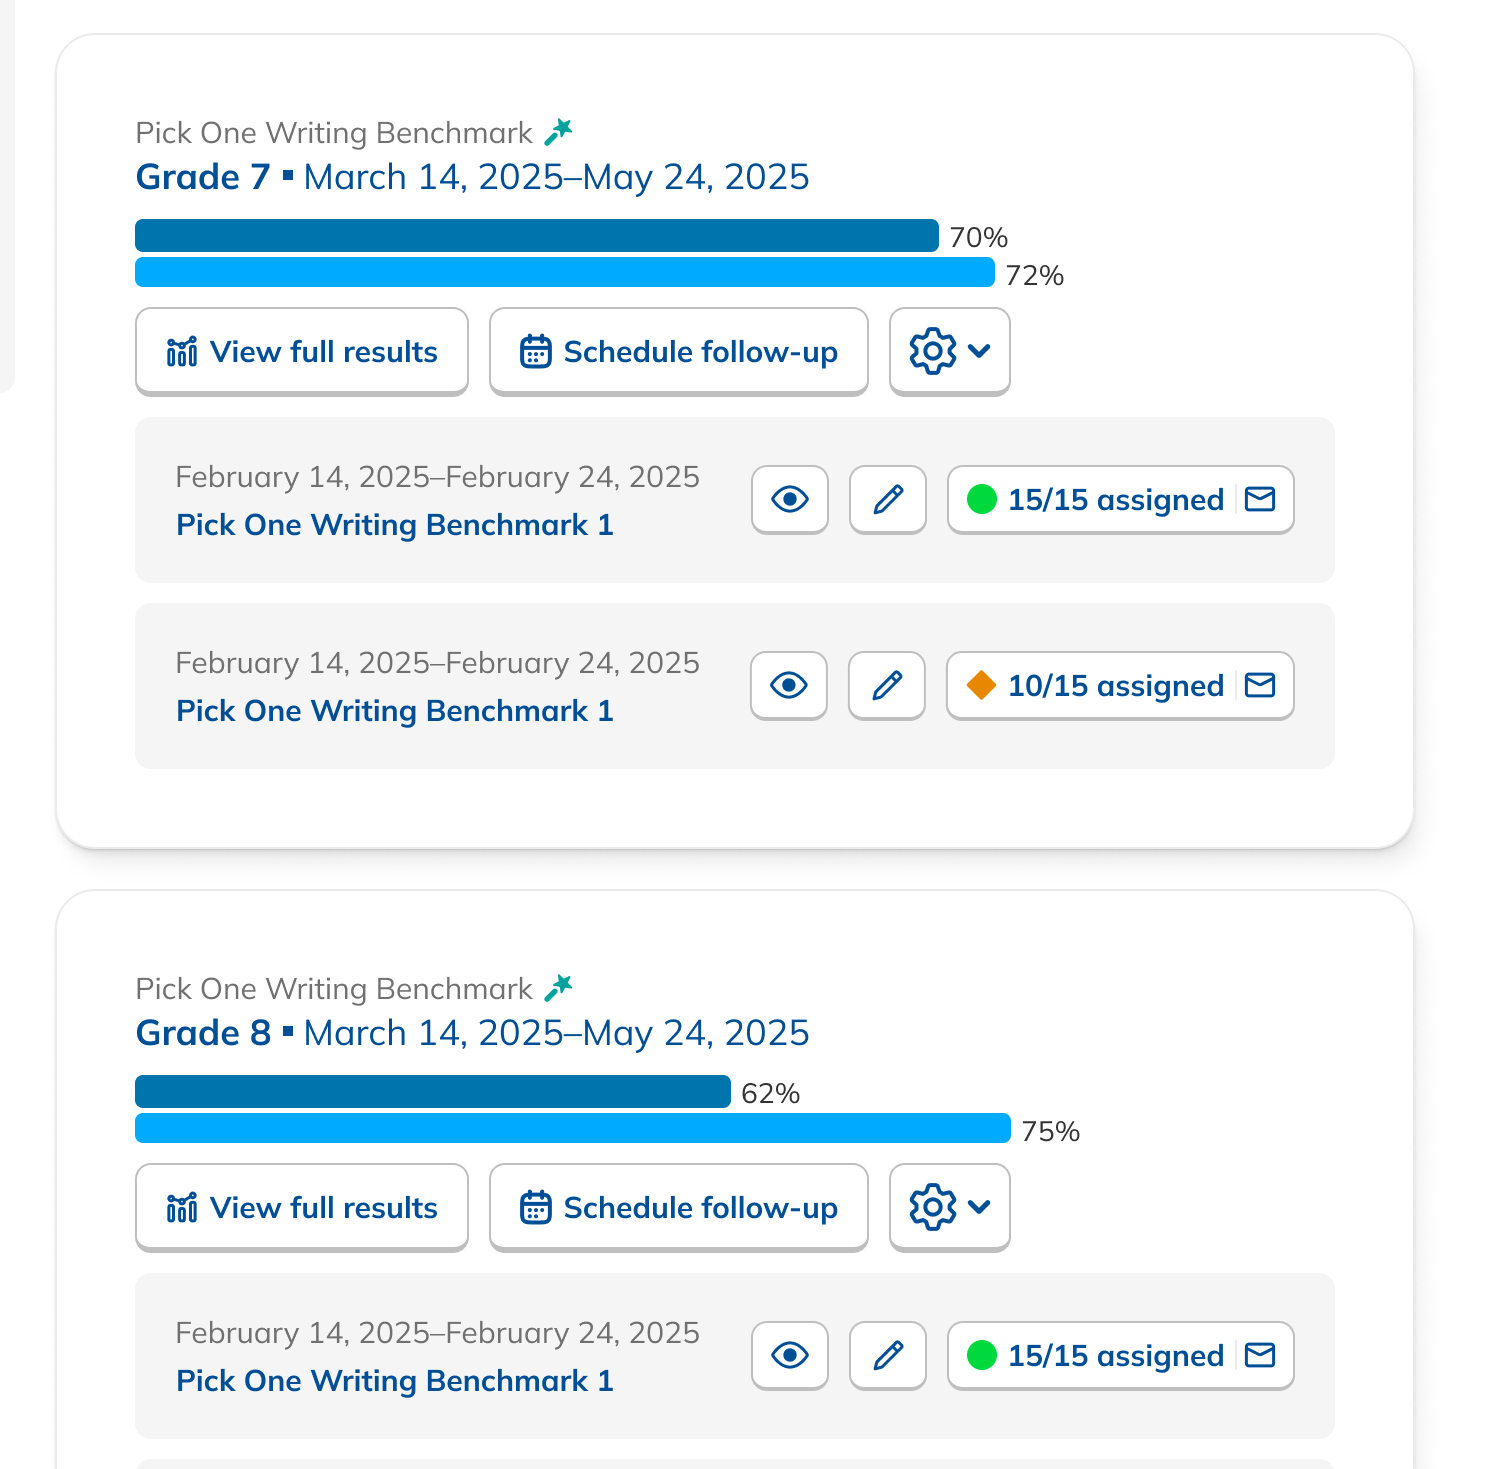
Task: Open Grade 7 heading link
Action: [x=203, y=177]
